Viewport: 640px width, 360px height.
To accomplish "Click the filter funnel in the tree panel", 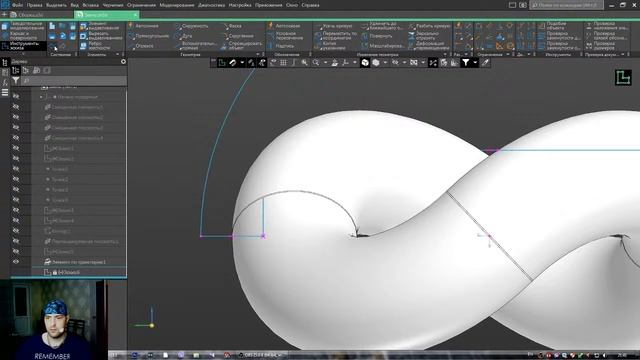I will pyautogui.click(x=16, y=81).
